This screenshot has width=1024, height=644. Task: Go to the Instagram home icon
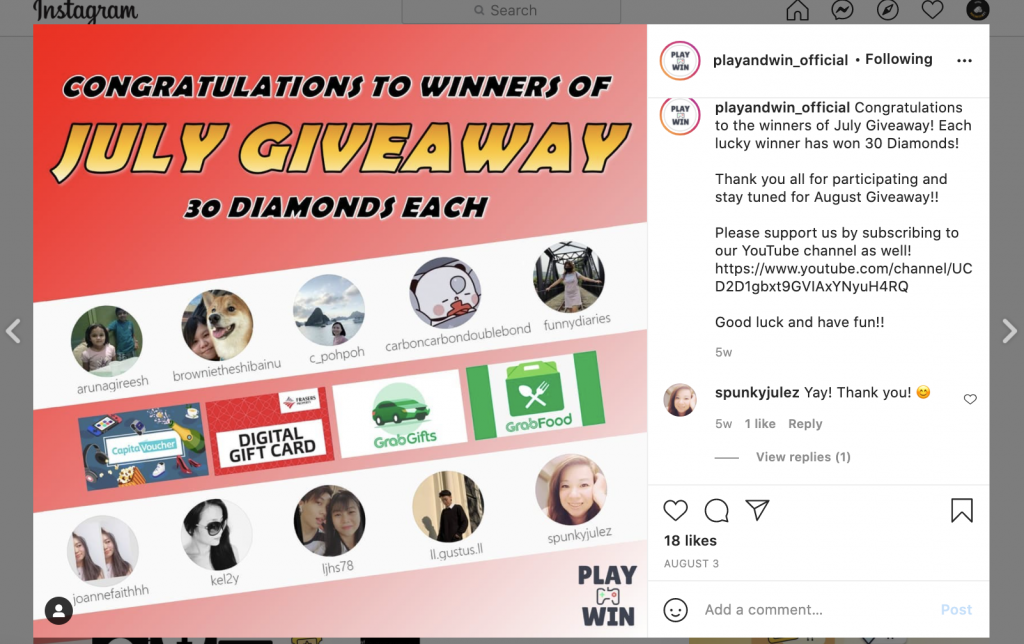click(797, 10)
